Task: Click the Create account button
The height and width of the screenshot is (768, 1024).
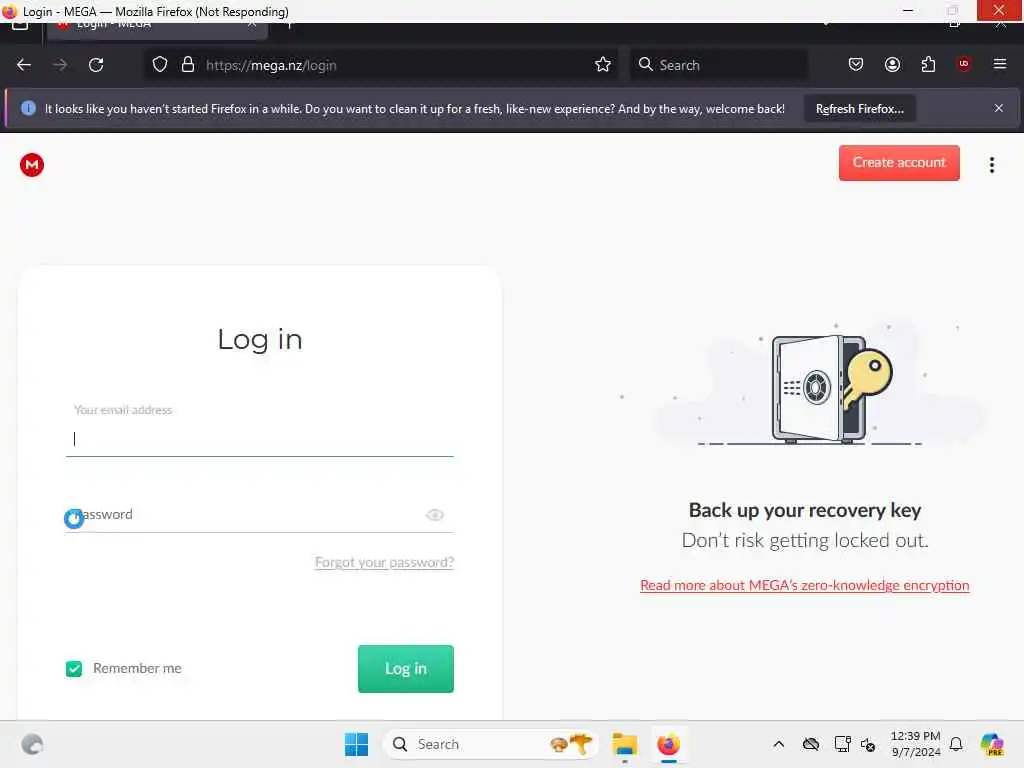Action: (x=899, y=163)
